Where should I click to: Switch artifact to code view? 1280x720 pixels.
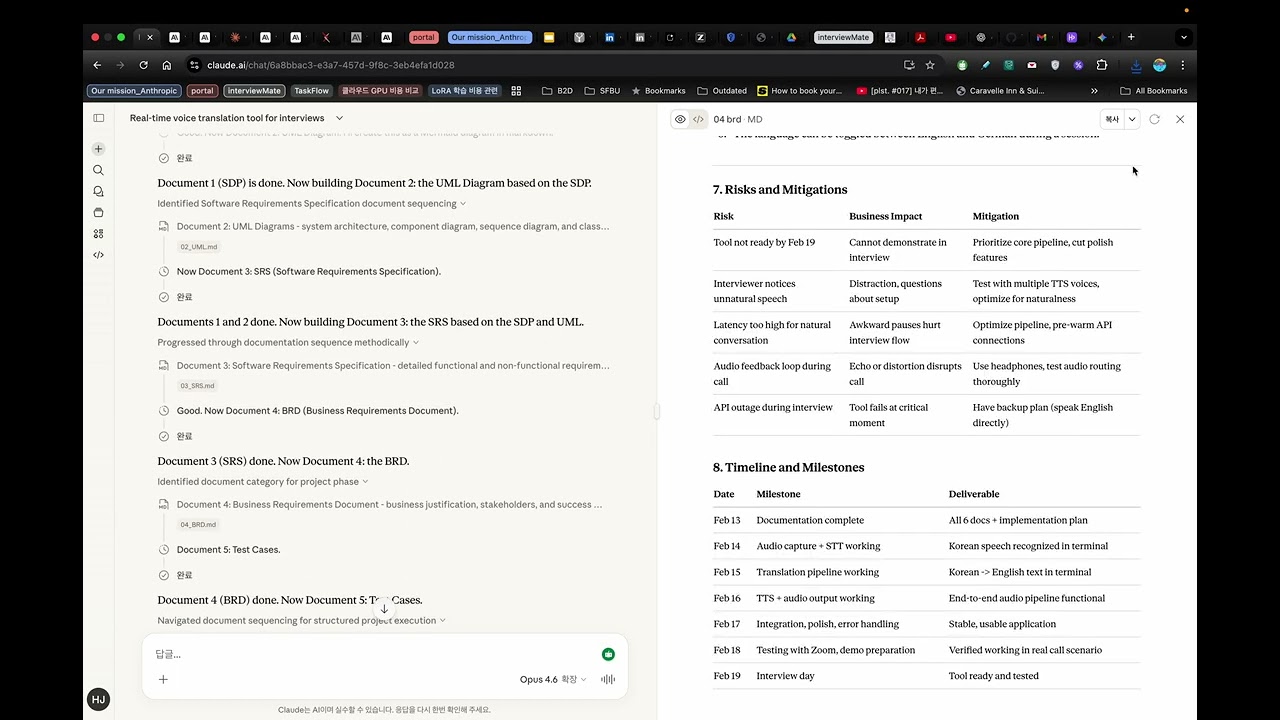[698, 119]
